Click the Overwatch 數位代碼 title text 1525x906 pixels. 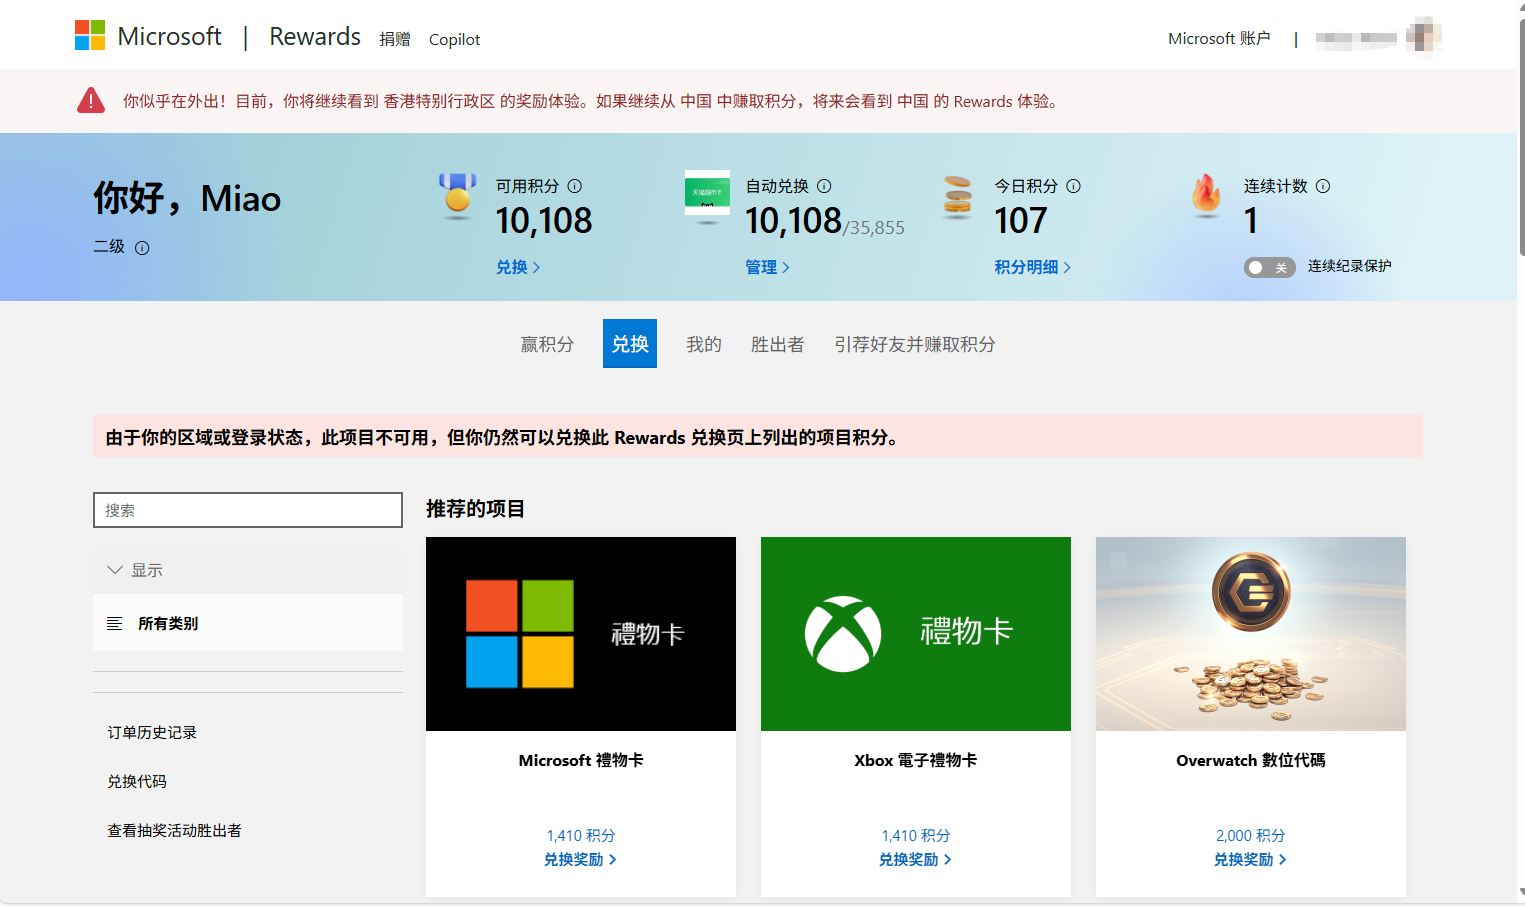pos(1251,761)
